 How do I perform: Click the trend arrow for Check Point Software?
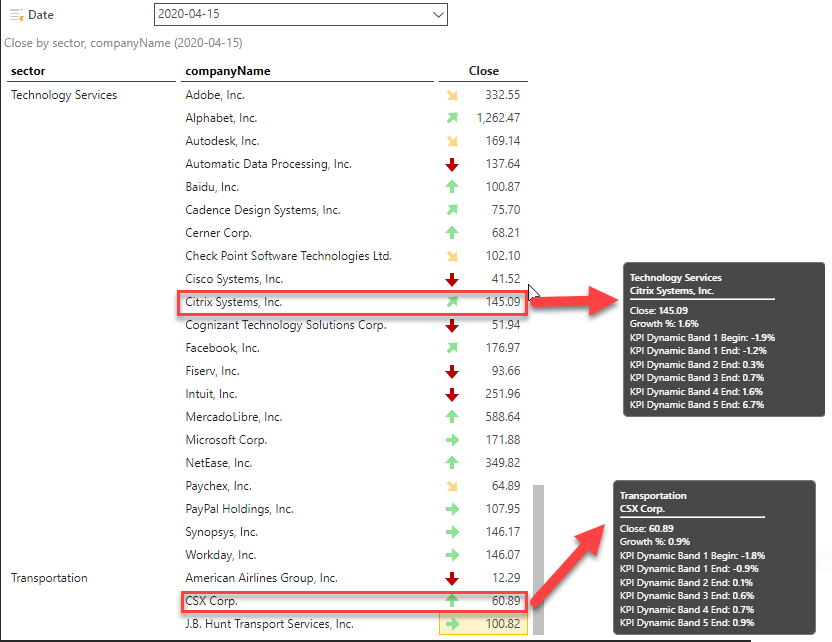(x=452, y=256)
